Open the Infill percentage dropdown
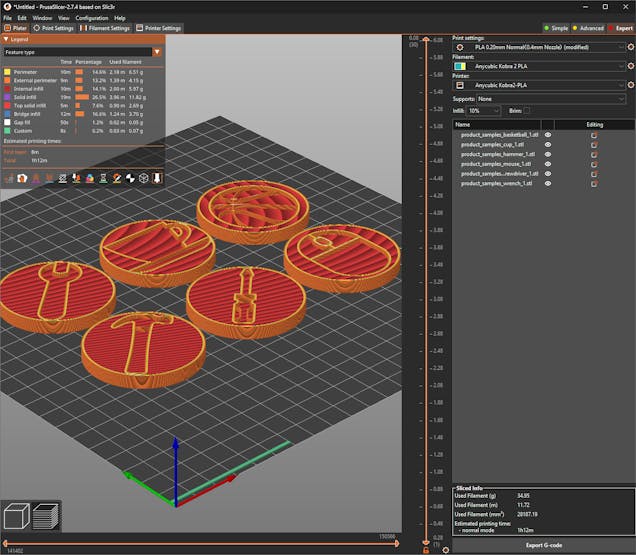Viewport: 636px width, 555px height. (x=484, y=110)
